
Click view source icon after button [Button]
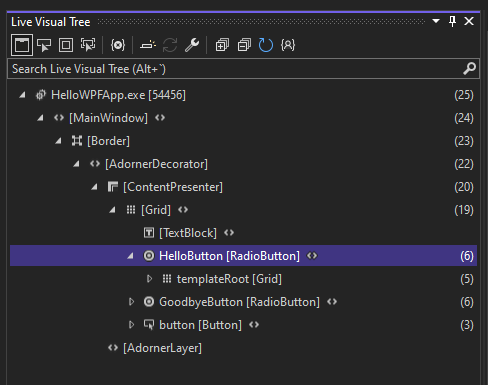(254, 325)
